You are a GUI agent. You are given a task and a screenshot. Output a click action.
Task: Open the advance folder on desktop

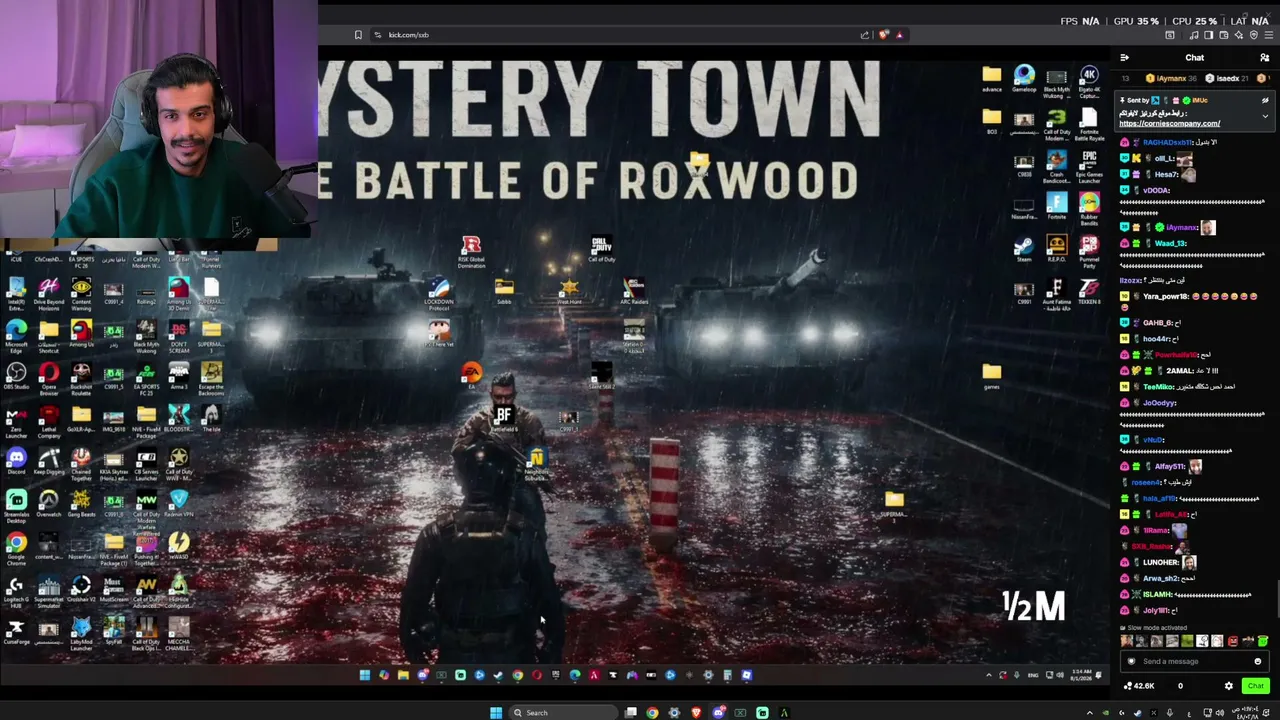pos(992,78)
